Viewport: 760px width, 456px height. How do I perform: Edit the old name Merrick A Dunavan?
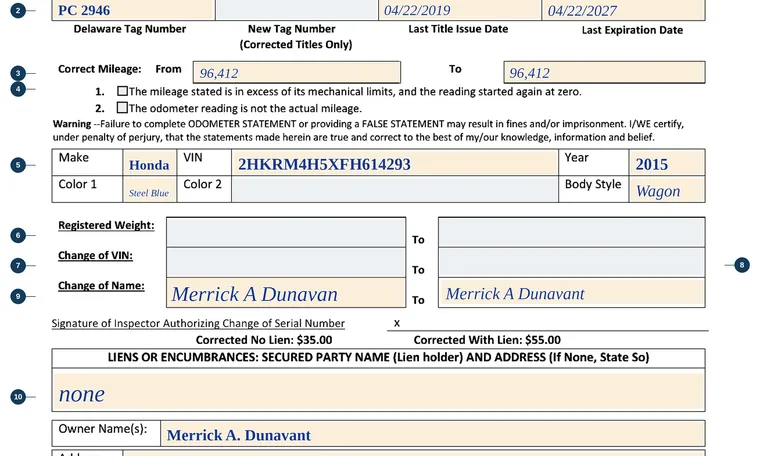[x=286, y=293]
